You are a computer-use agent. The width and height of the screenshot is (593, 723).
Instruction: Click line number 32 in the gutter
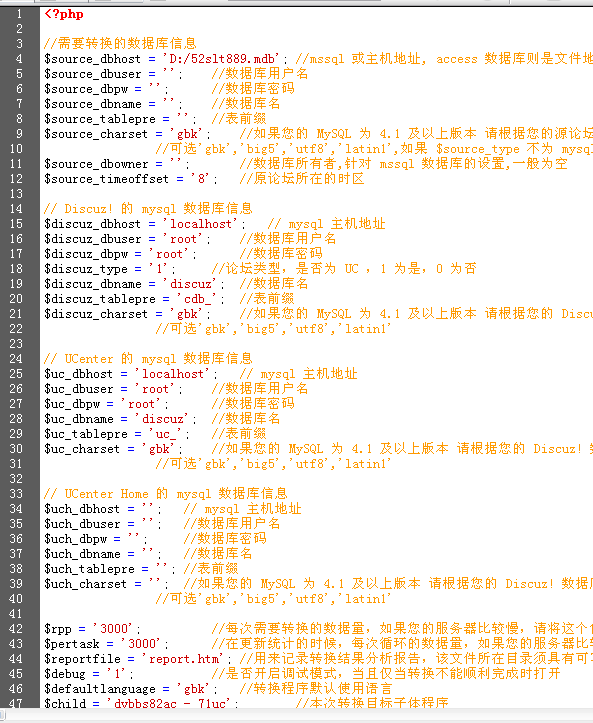tap(16, 479)
